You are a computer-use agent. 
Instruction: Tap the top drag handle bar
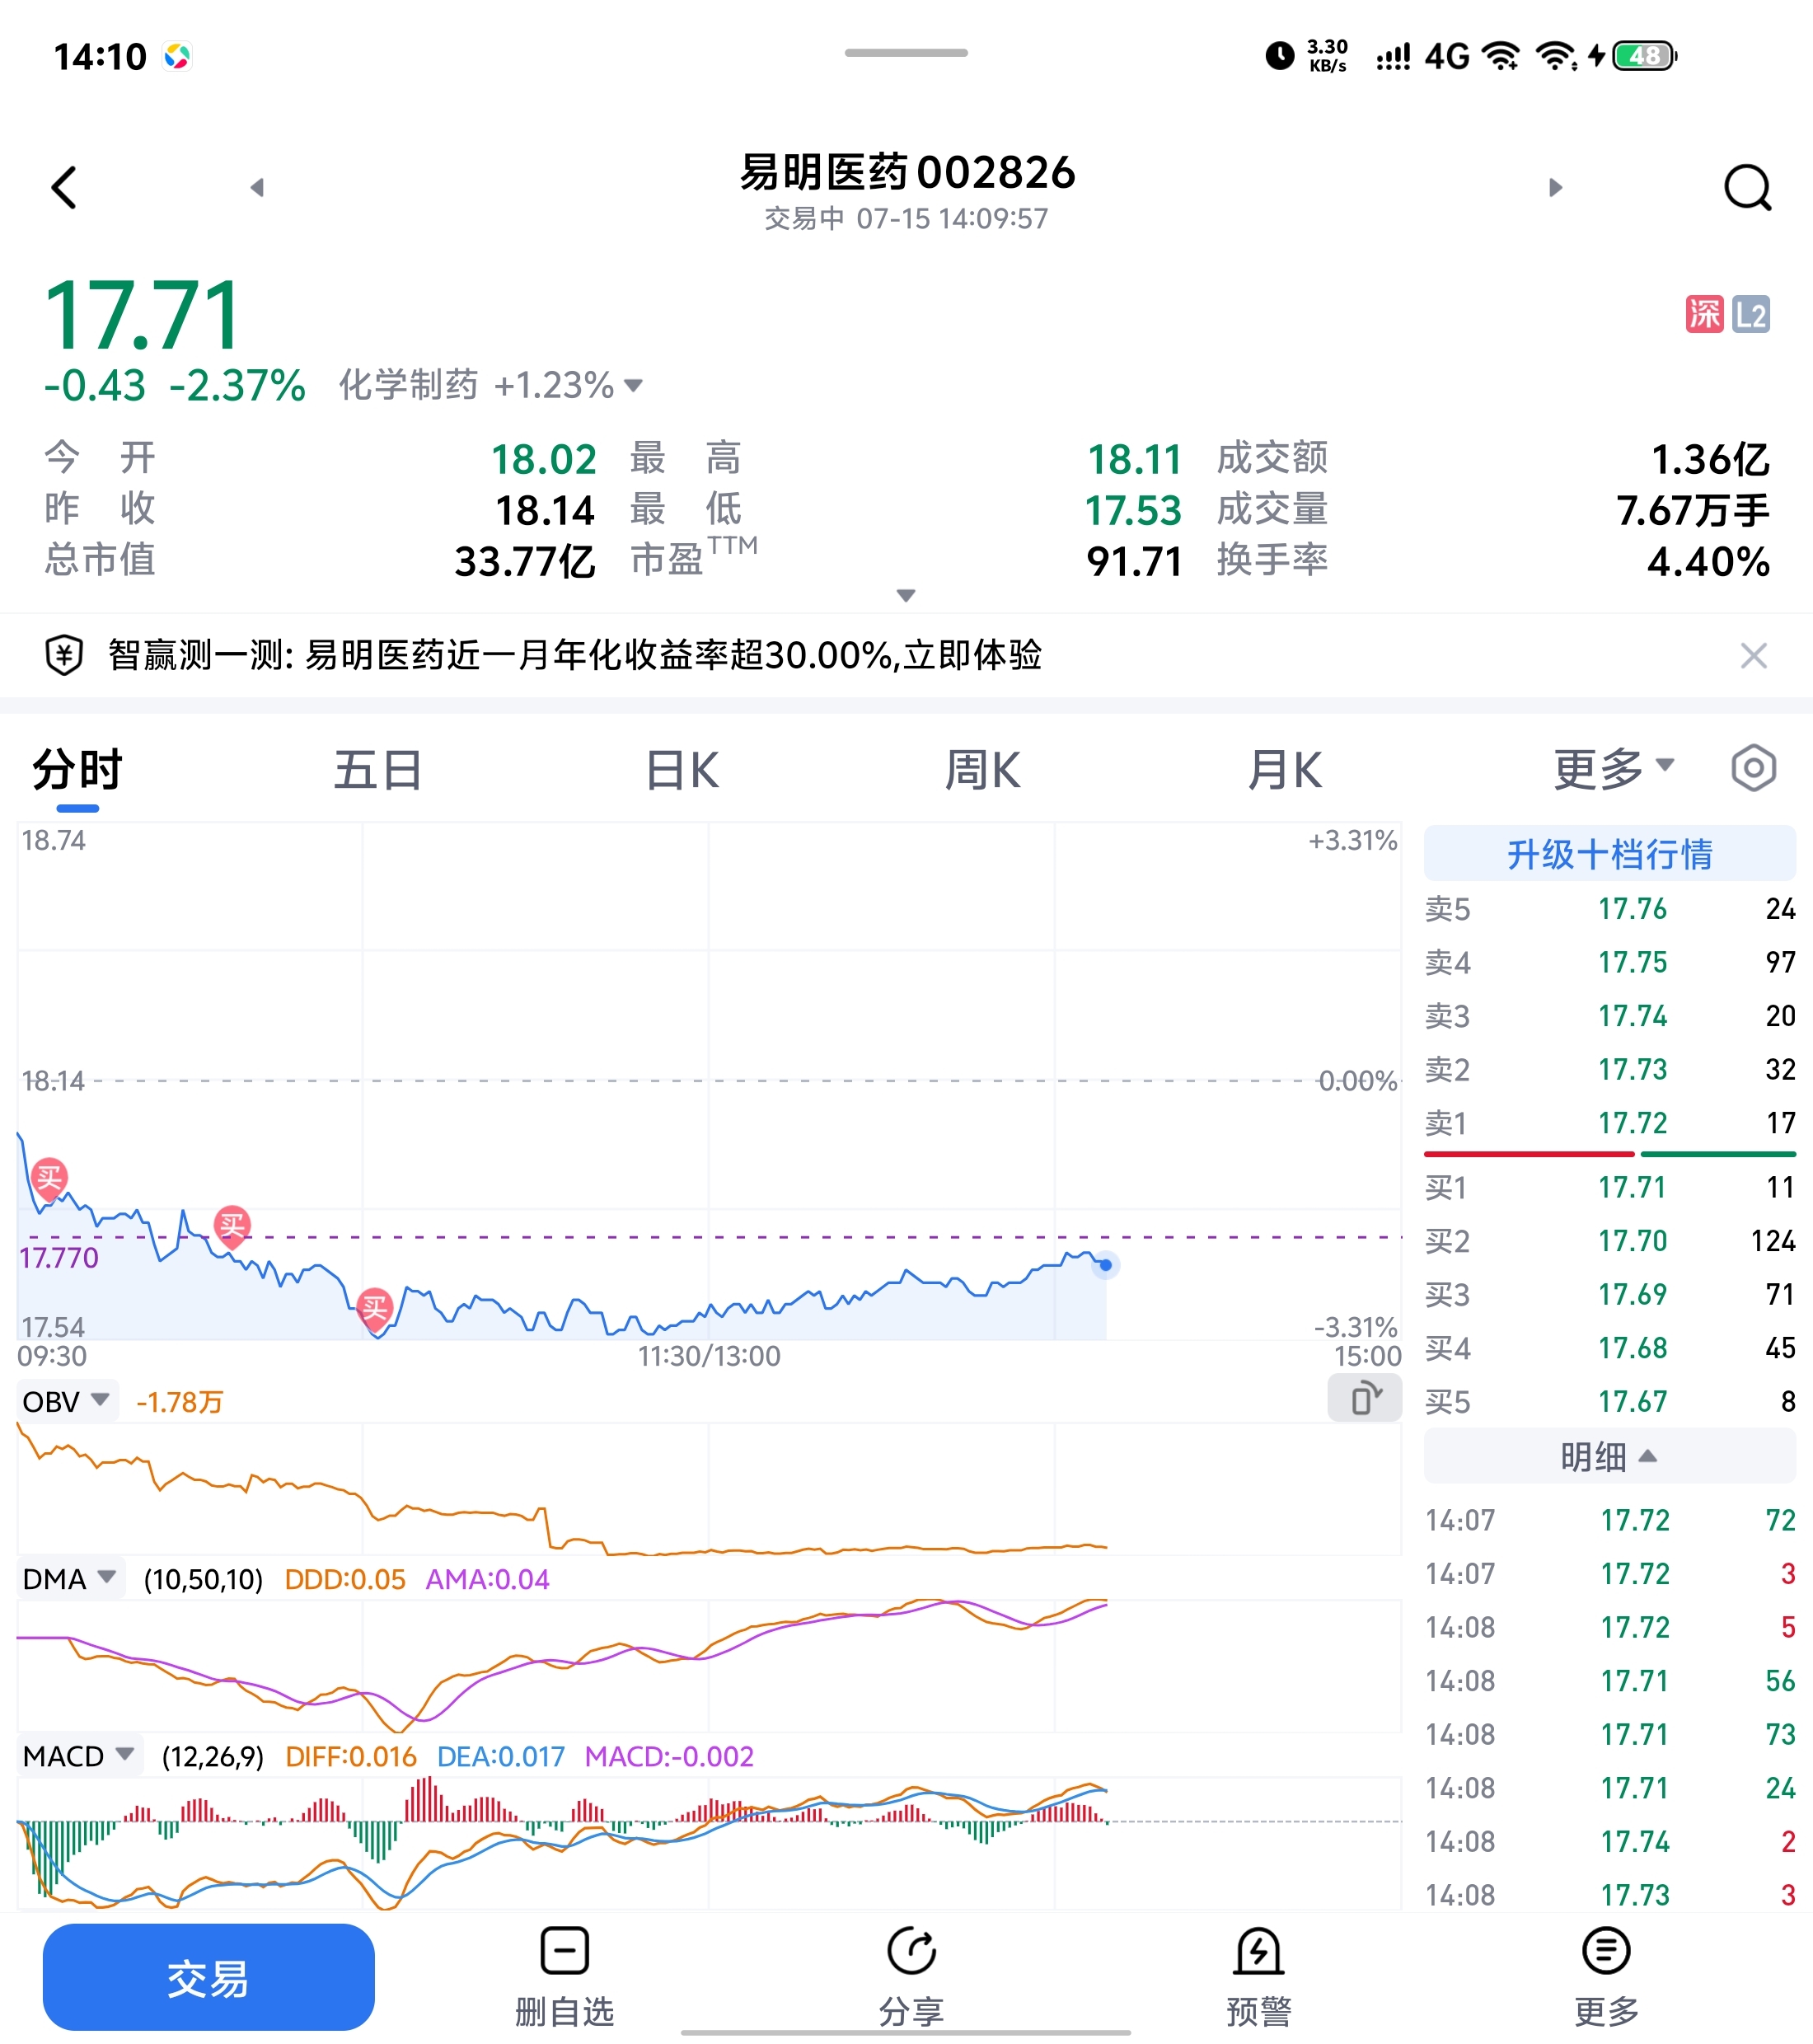point(906,52)
